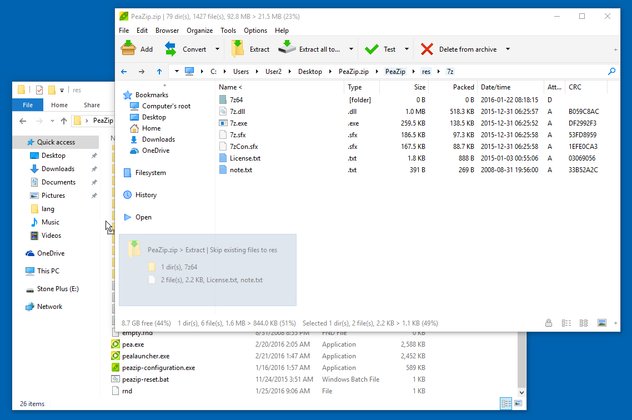This screenshot has width=632, height=420.
Task: Open Delete from archive dropdown arrow
Action: tap(508, 49)
